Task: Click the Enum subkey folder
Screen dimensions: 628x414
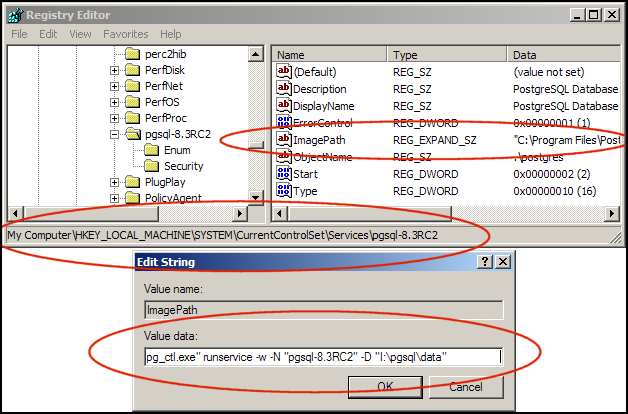Action: (x=151, y=150)
